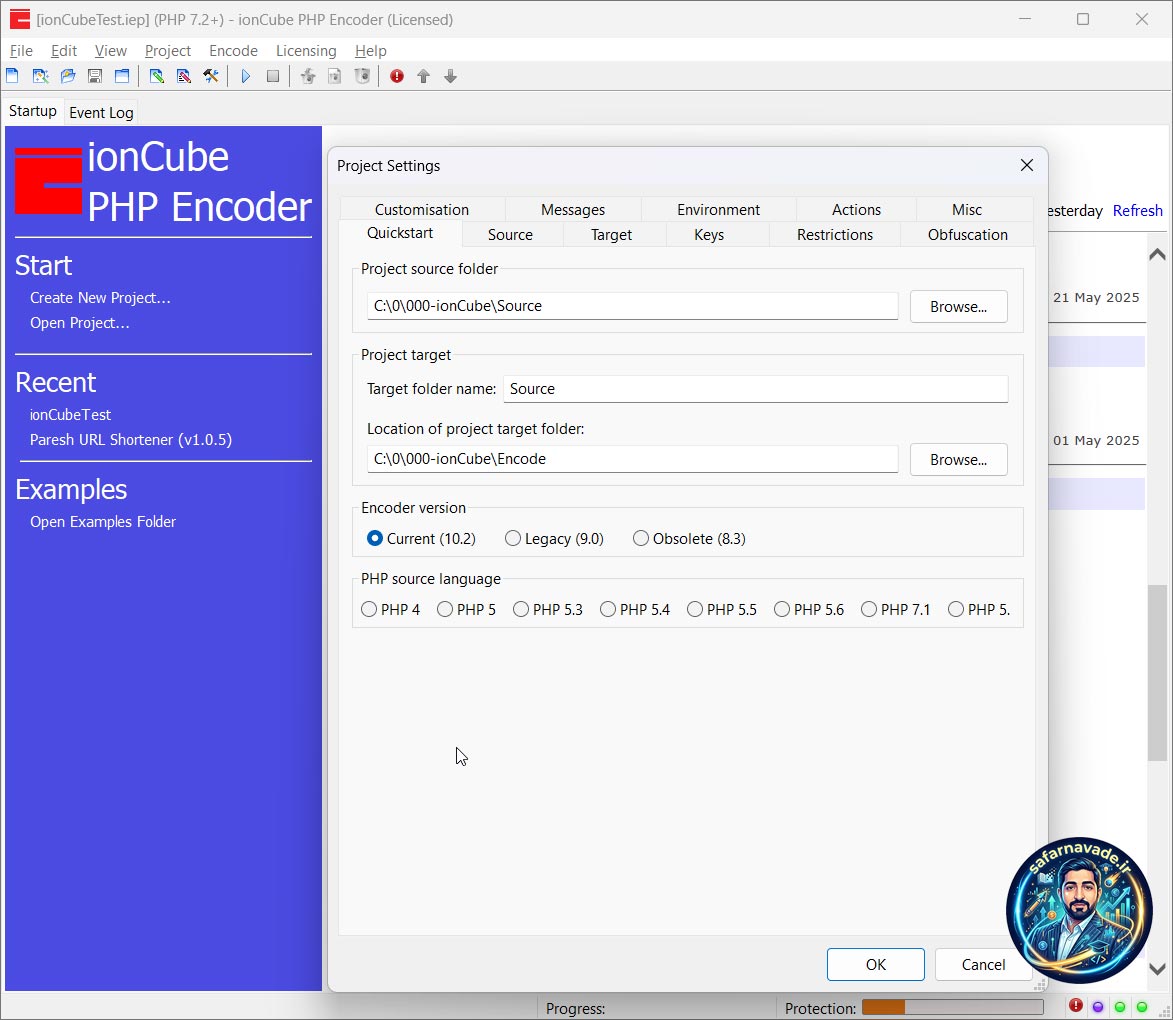Open the Obfuscation tab
The width and height of the screenshot is (1173, 1020).
click(x=967, y=234)
